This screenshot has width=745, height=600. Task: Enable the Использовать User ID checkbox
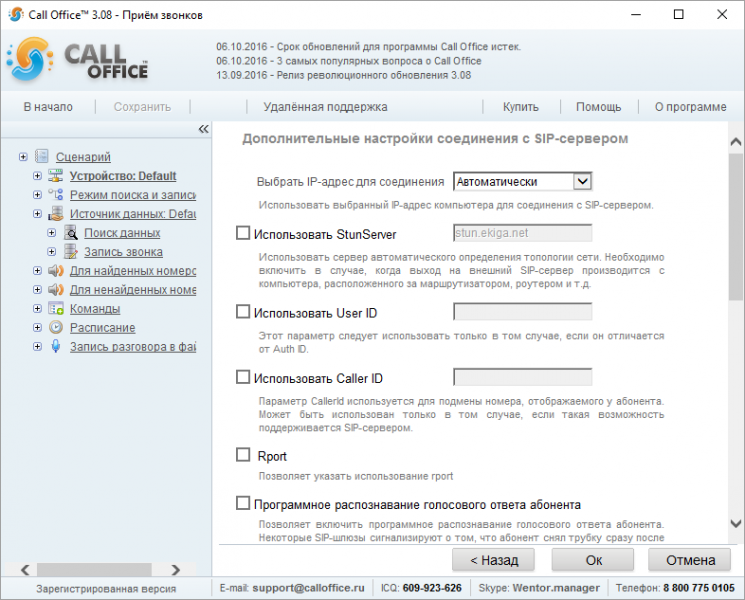click(243, 312)
